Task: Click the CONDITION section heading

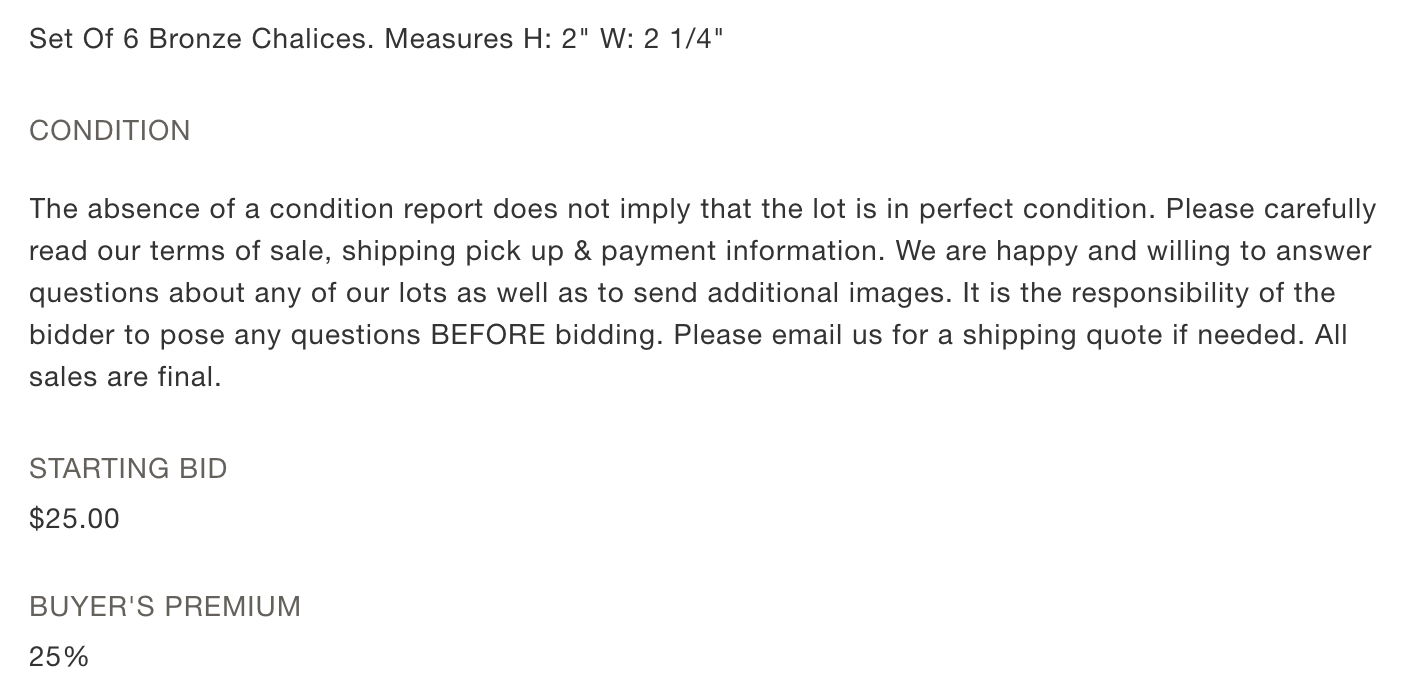Action: 110,131
